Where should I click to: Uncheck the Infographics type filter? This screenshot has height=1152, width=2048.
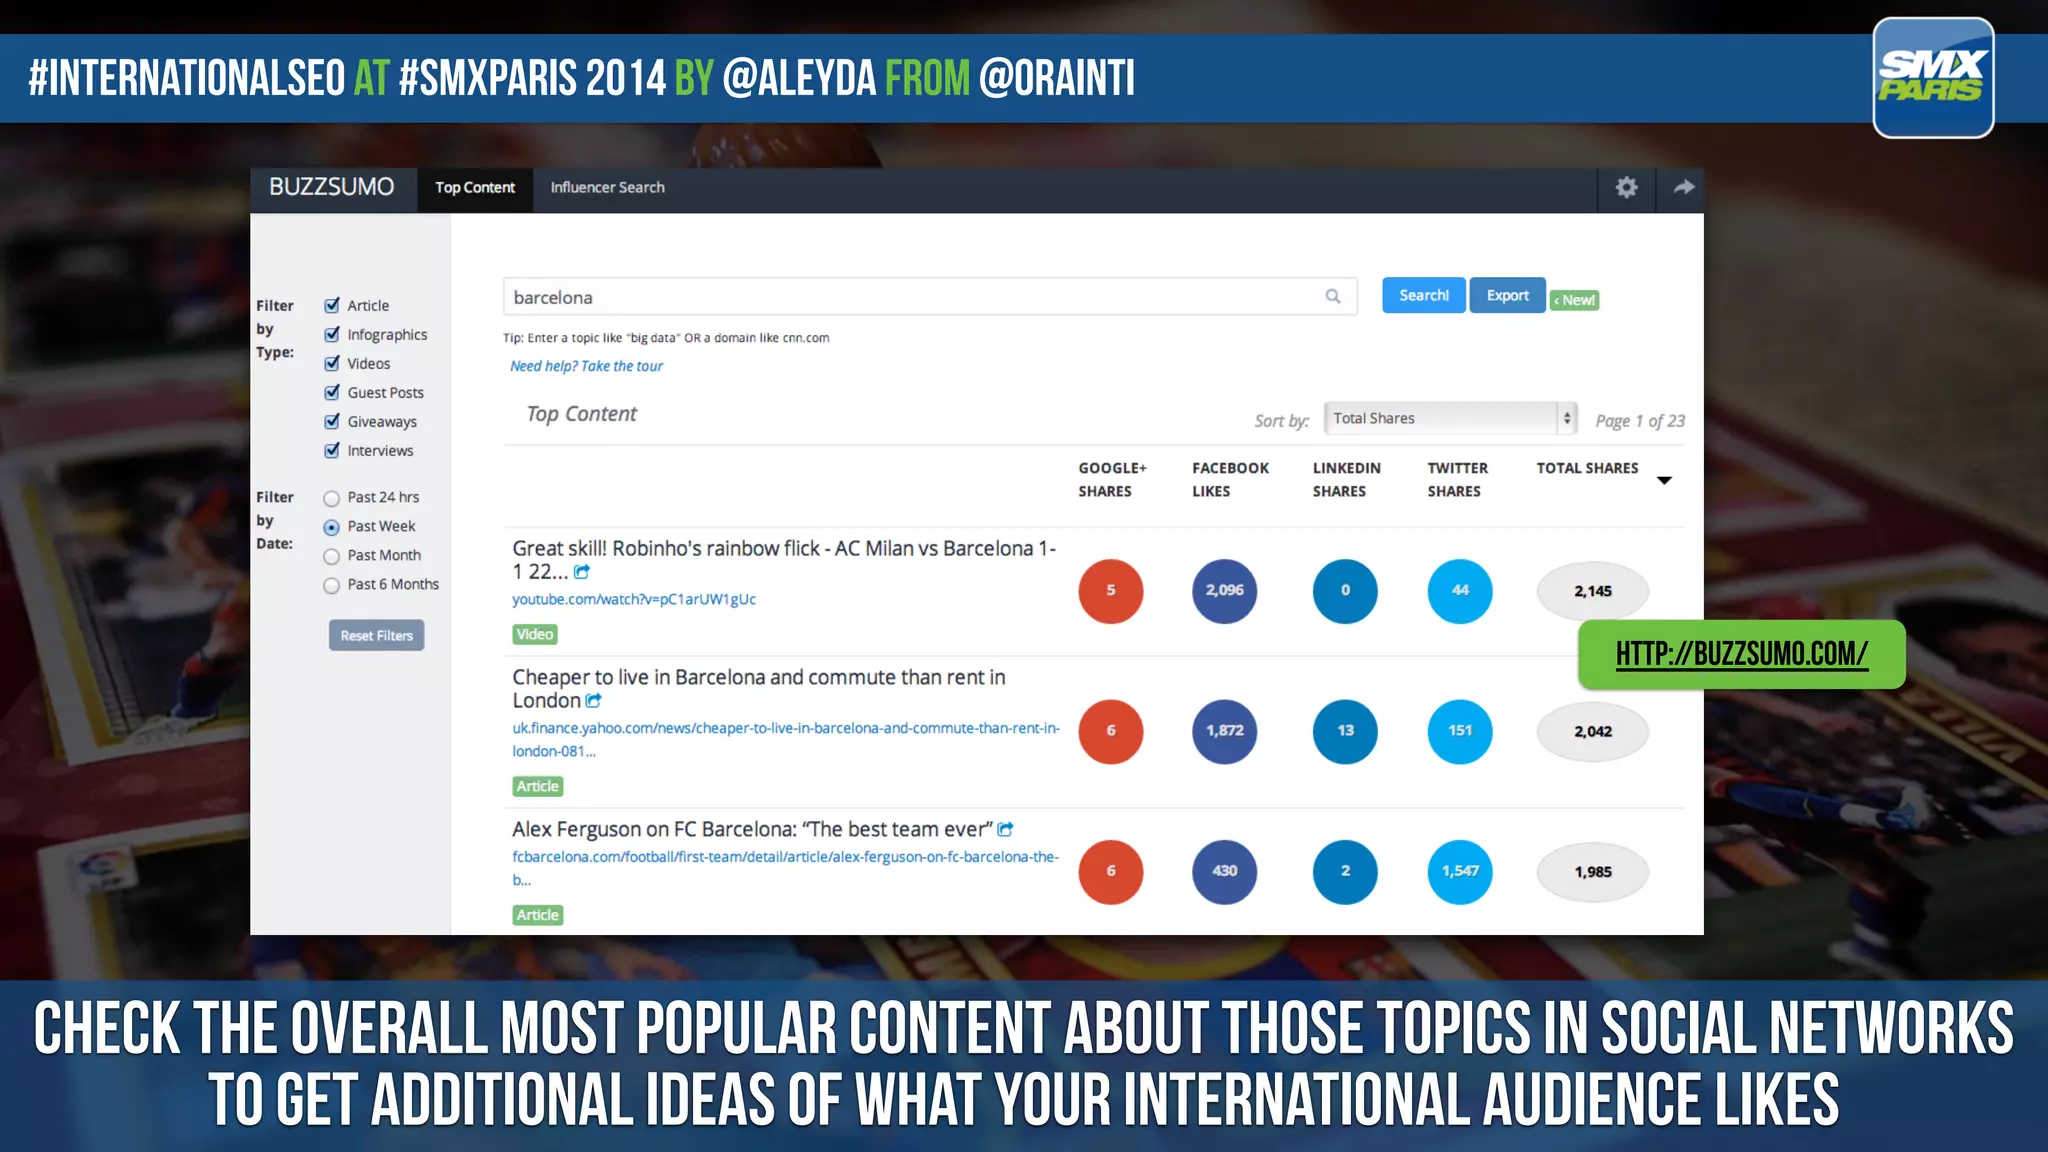(x=332, y=334)
